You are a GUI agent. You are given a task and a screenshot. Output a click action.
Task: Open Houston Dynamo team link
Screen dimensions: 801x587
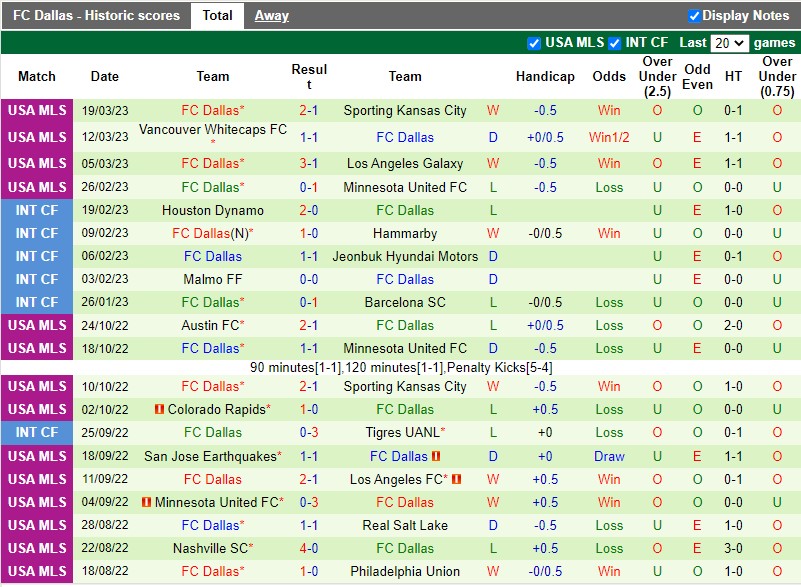coord(213,210)
